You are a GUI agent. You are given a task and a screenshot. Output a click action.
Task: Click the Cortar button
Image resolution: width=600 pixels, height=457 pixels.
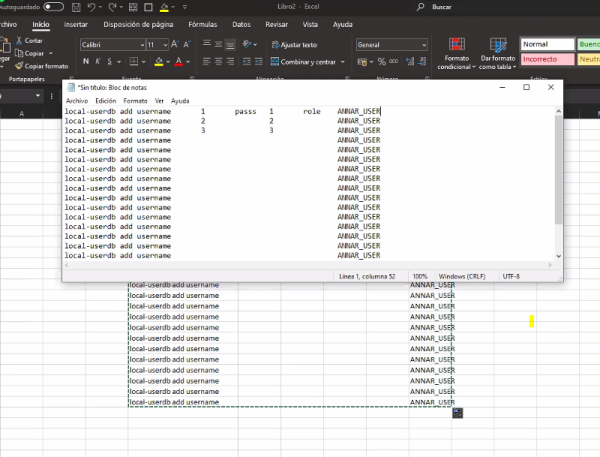click(29, 41)
